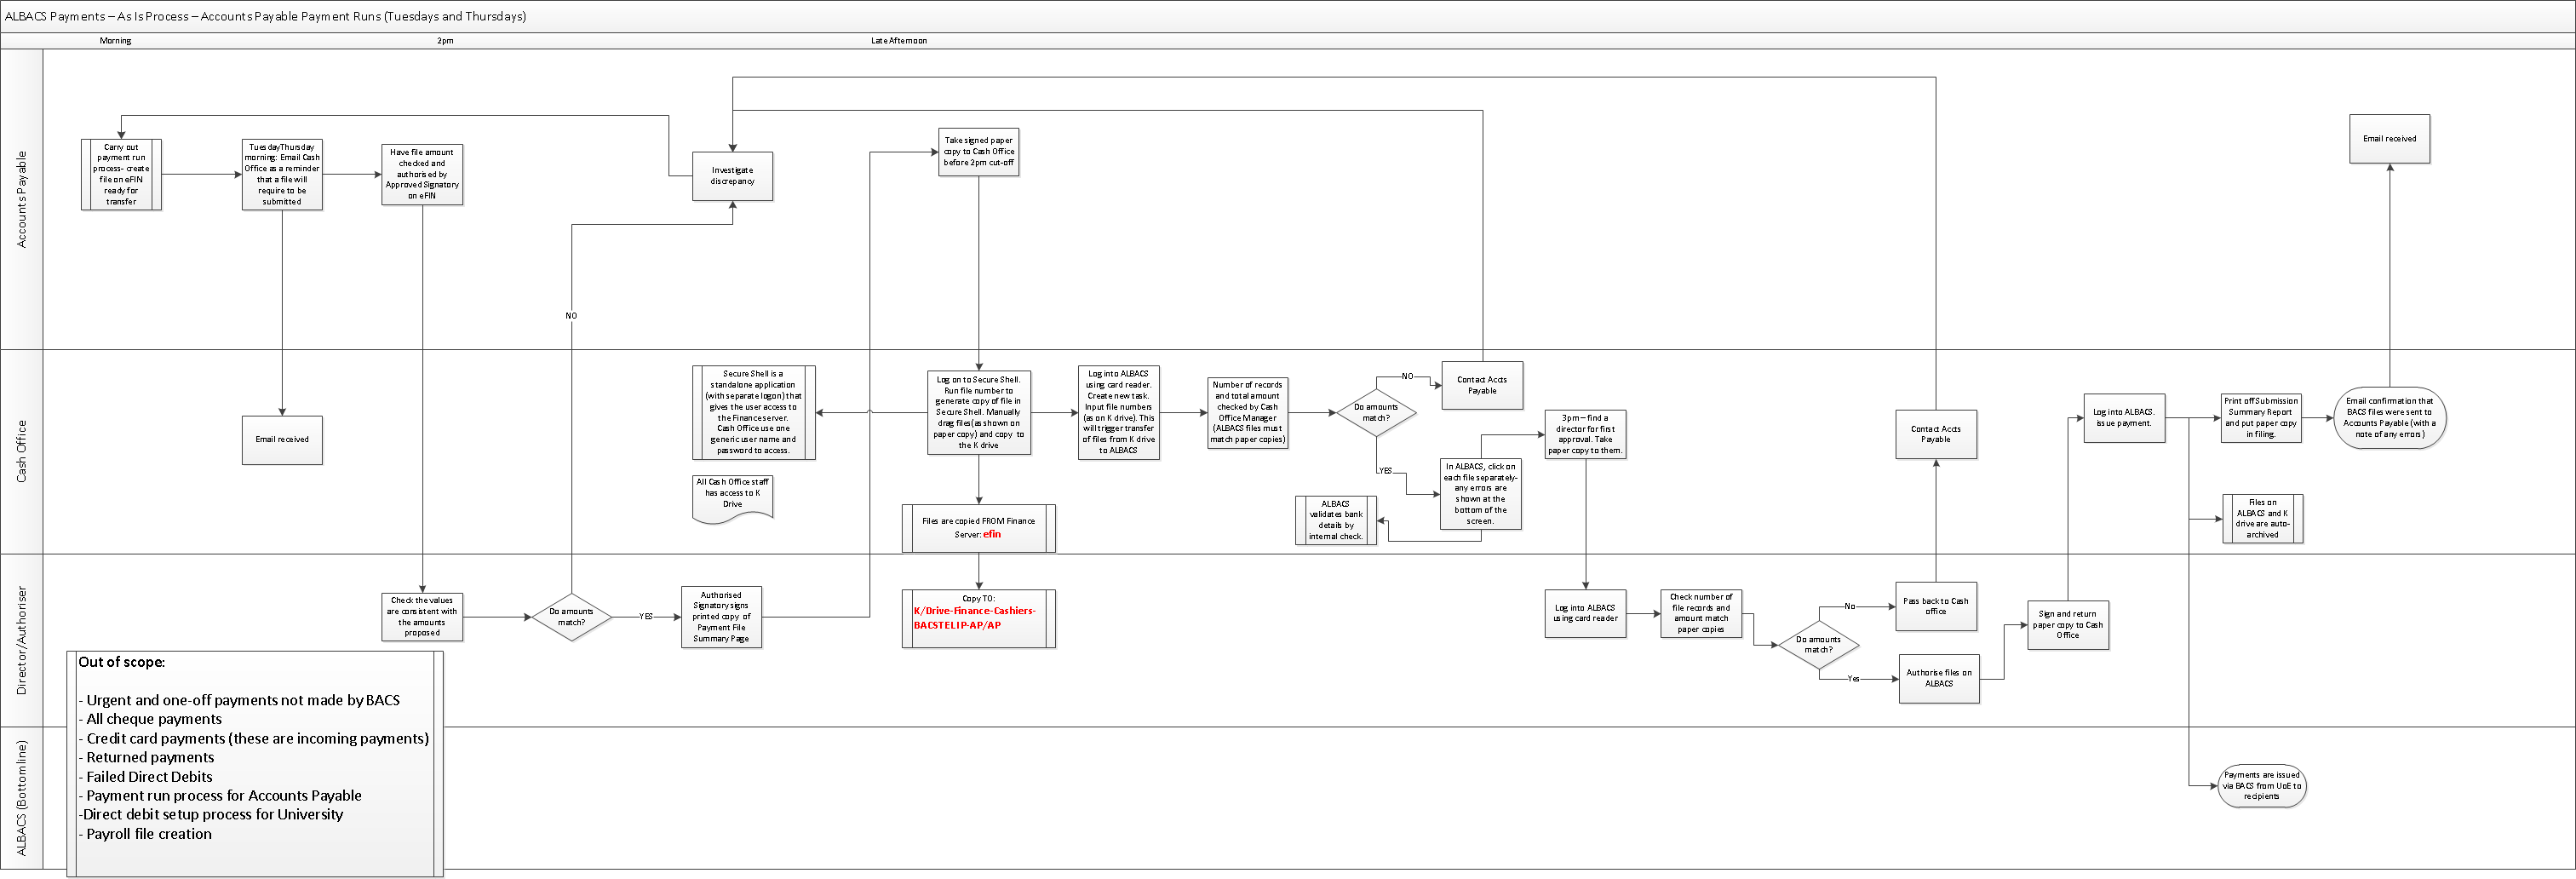Click the 'Files are copied FROM Finance Server' box
This screenshot has width=2576, height=879.
coord(978,528)
